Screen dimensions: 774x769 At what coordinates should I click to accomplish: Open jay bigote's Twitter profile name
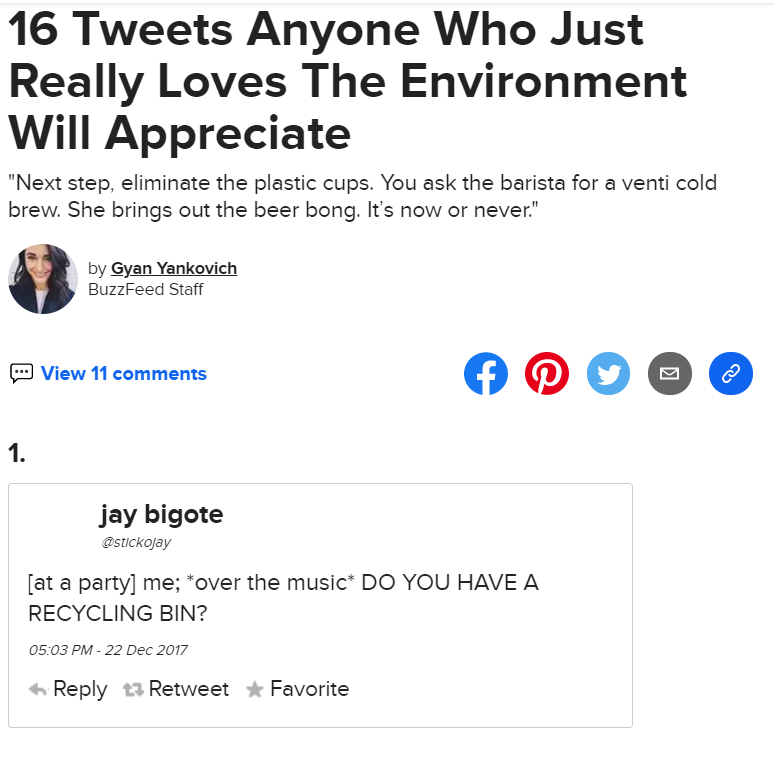pyautogui.click(x=161, y=515)
